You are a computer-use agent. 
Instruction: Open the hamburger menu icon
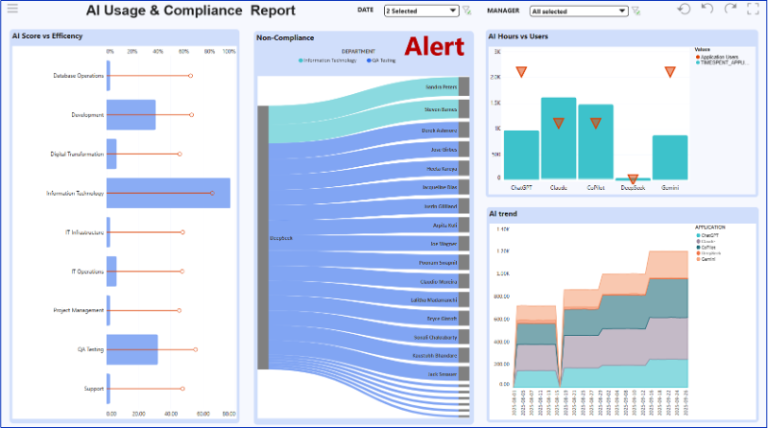(12, 9)
